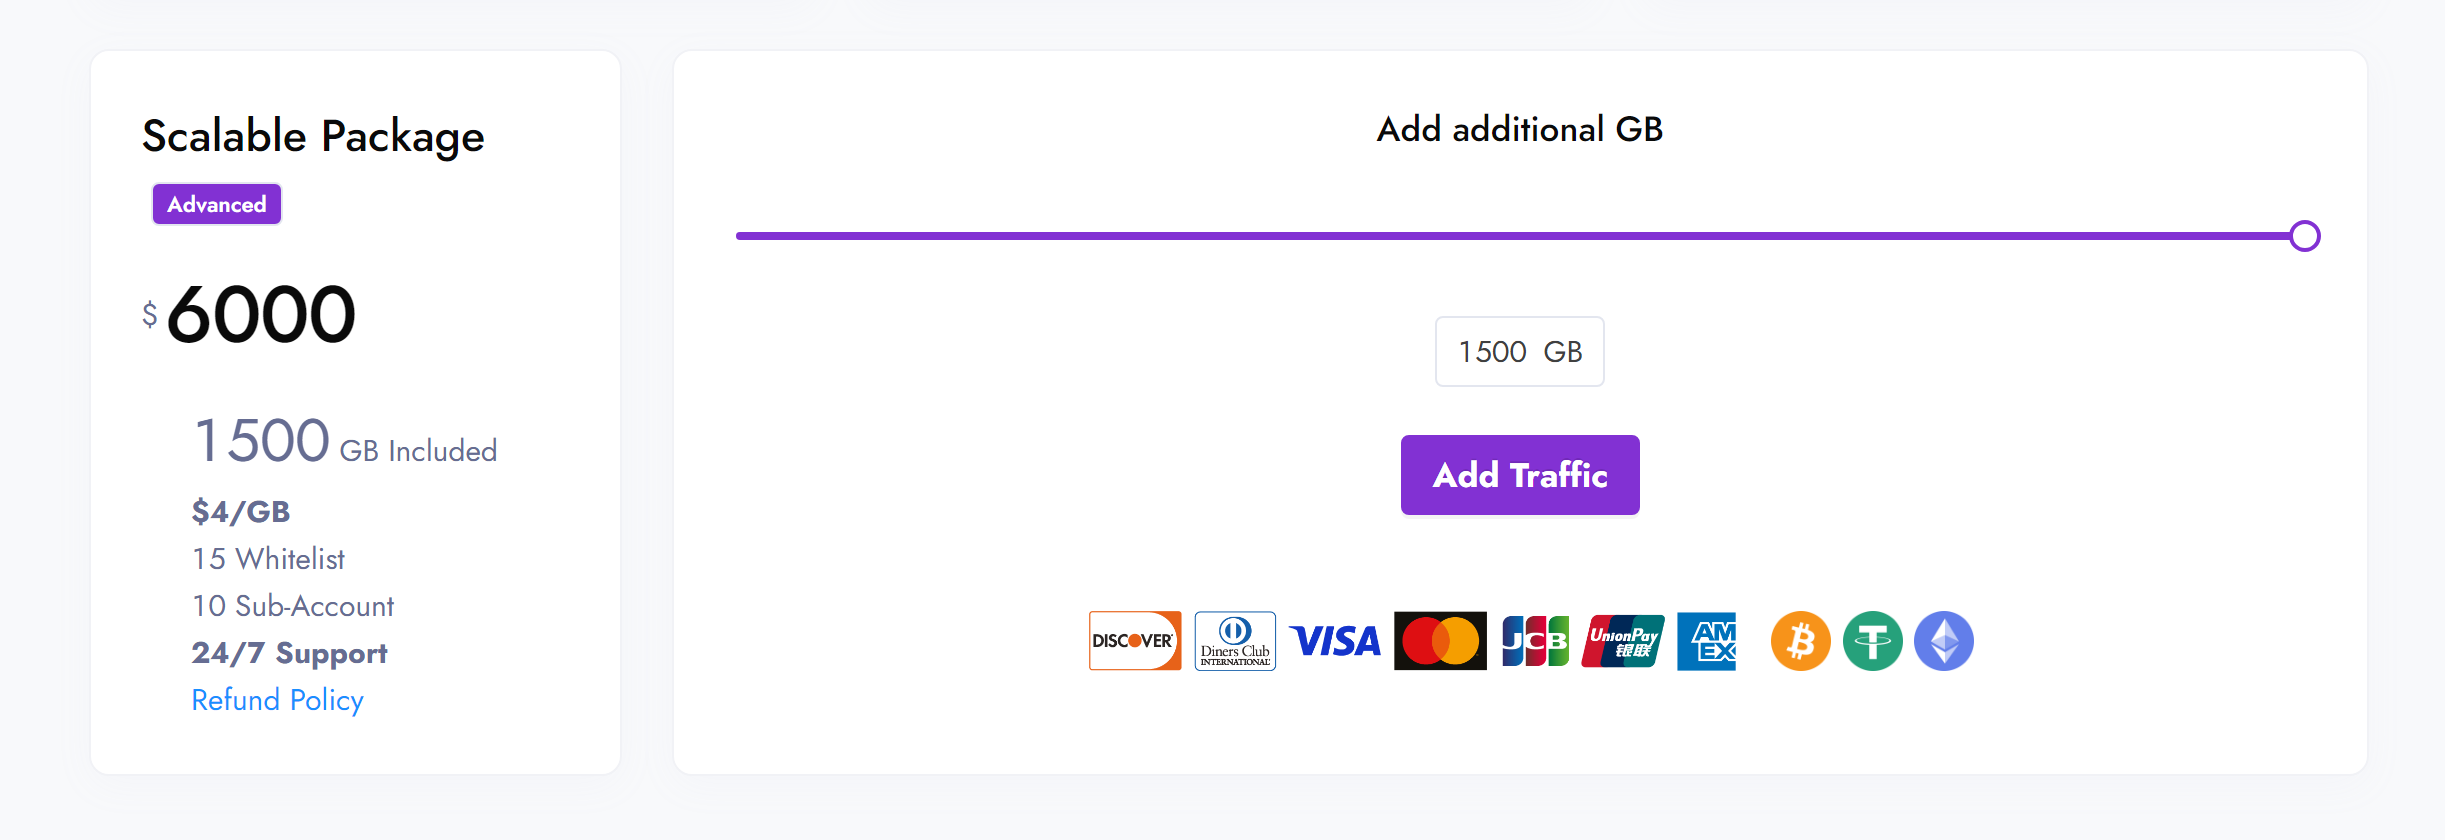Click the Advanced package badge
This screenshot has height=840, width=2445.
pos(216,204)
